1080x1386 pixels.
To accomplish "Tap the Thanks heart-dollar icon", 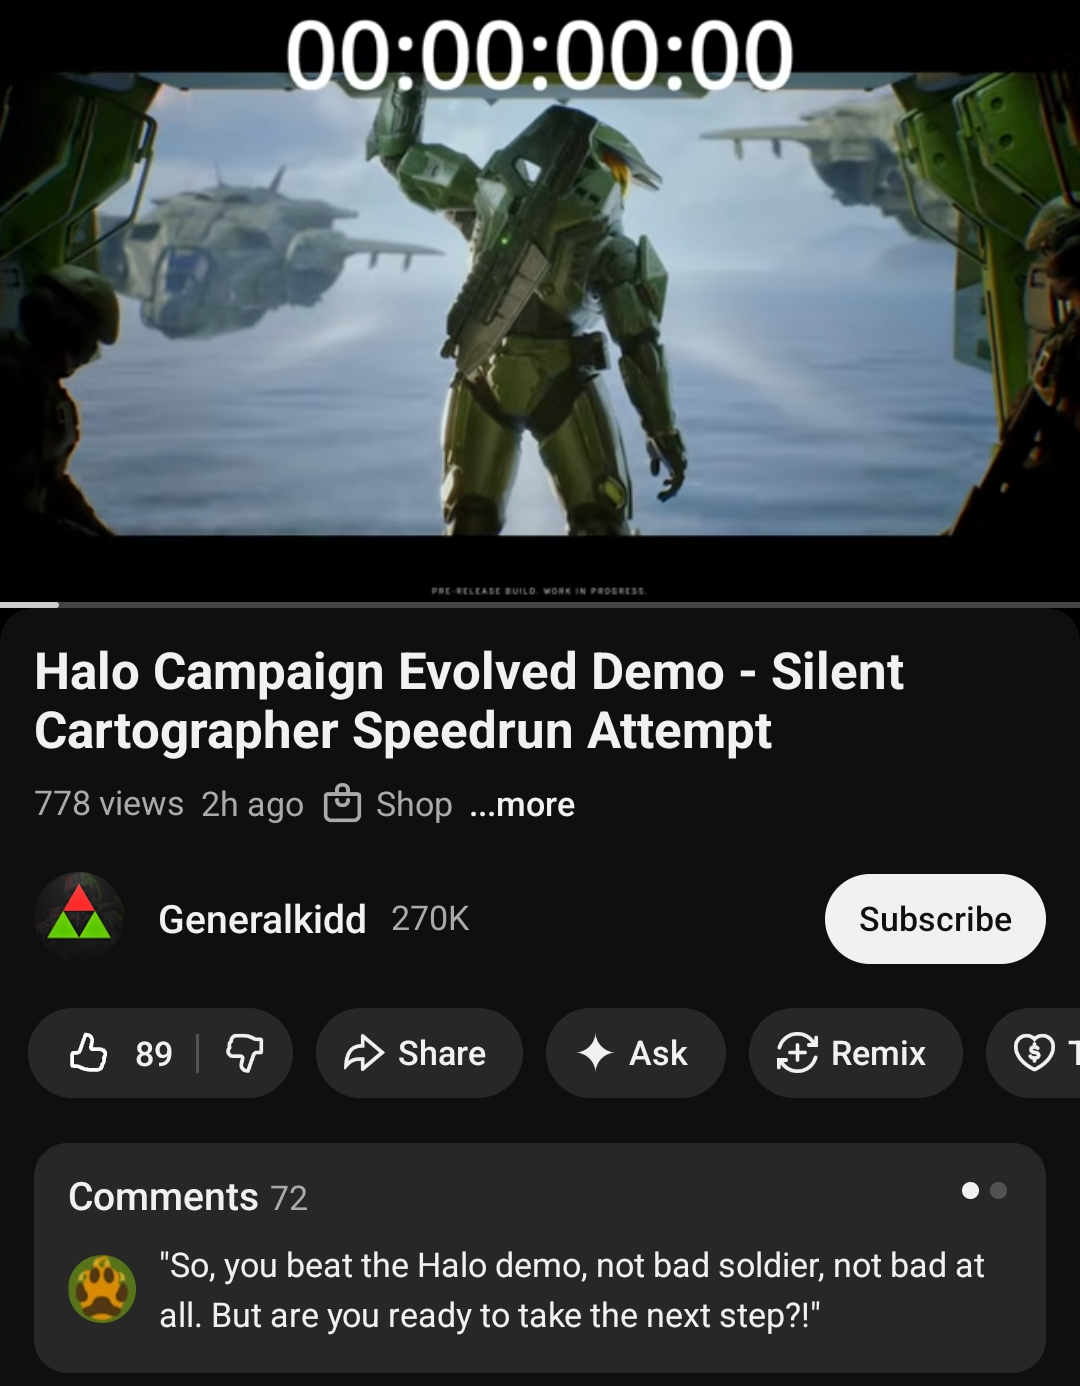I will pyautogui.click(x=1034, y=1053).
